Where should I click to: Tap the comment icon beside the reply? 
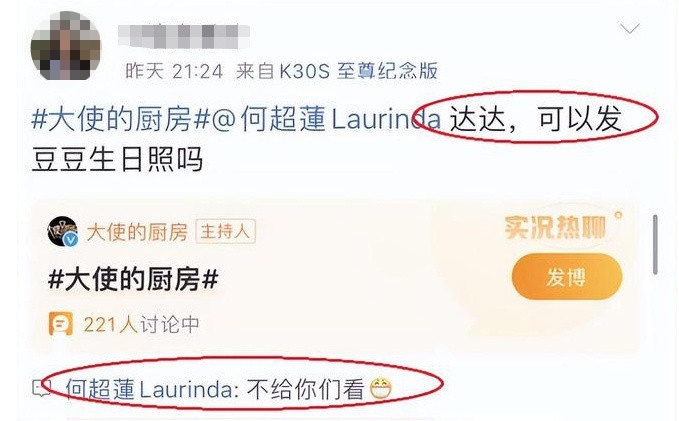(x=42, y=388)
